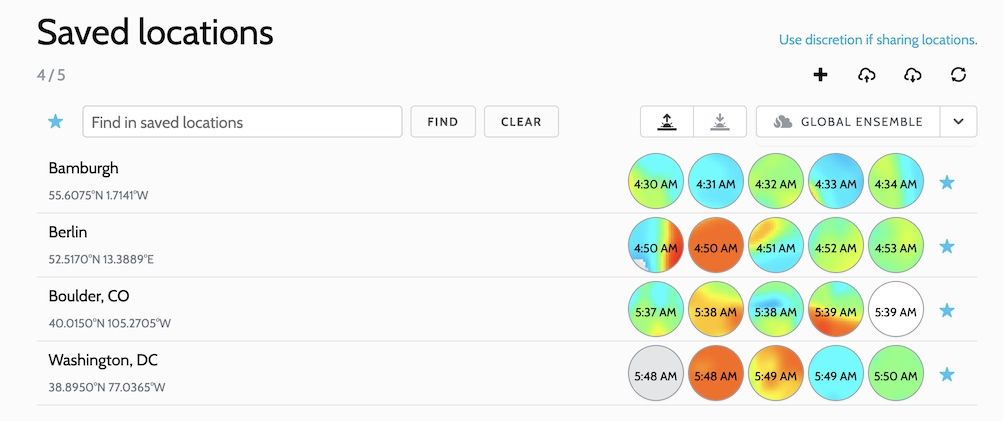Click the cloud download icon
This screenshot has width=1003, height=421.
[912, 75]
